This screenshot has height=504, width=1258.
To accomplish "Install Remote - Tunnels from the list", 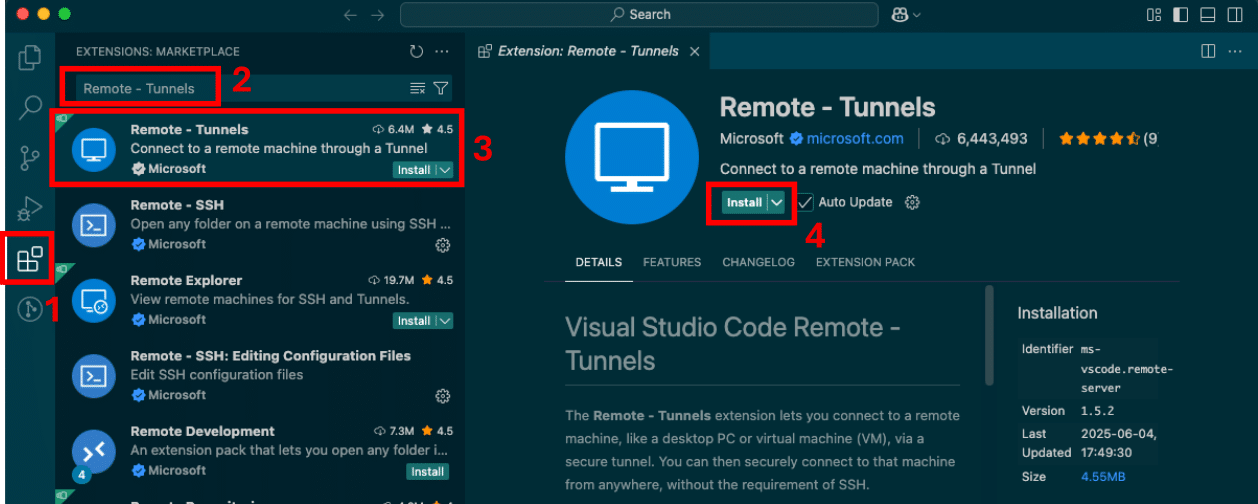I will coord(414,170).
